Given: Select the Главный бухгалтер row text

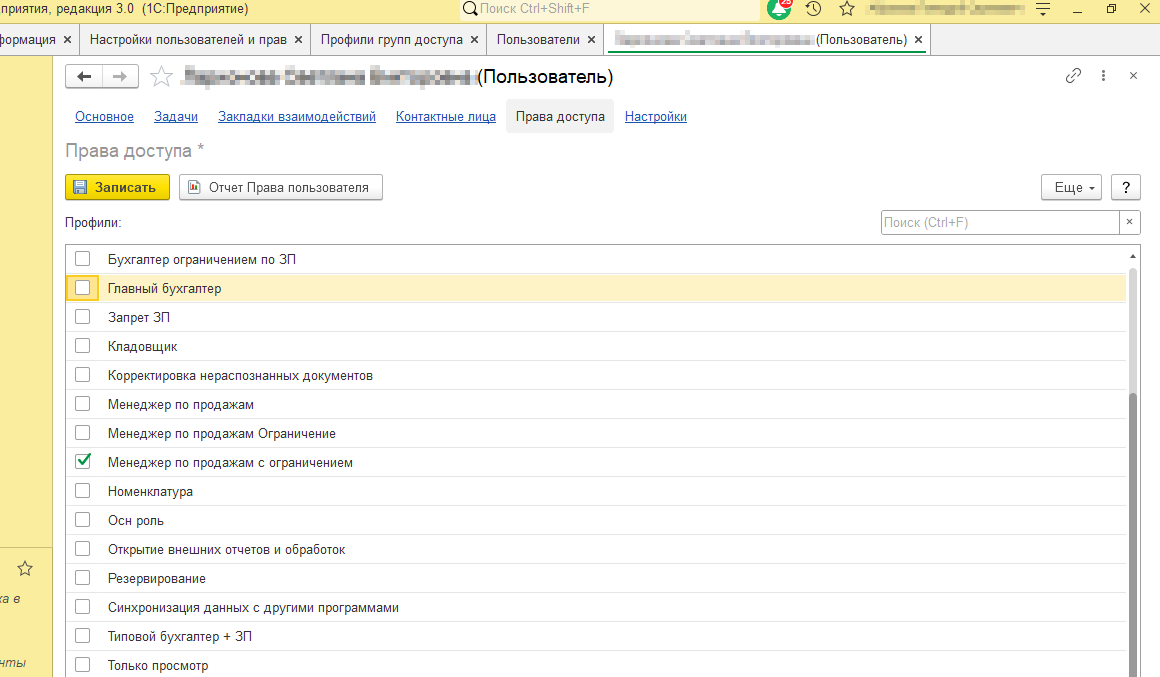Looking at the screenshot, I should [164, 288].
